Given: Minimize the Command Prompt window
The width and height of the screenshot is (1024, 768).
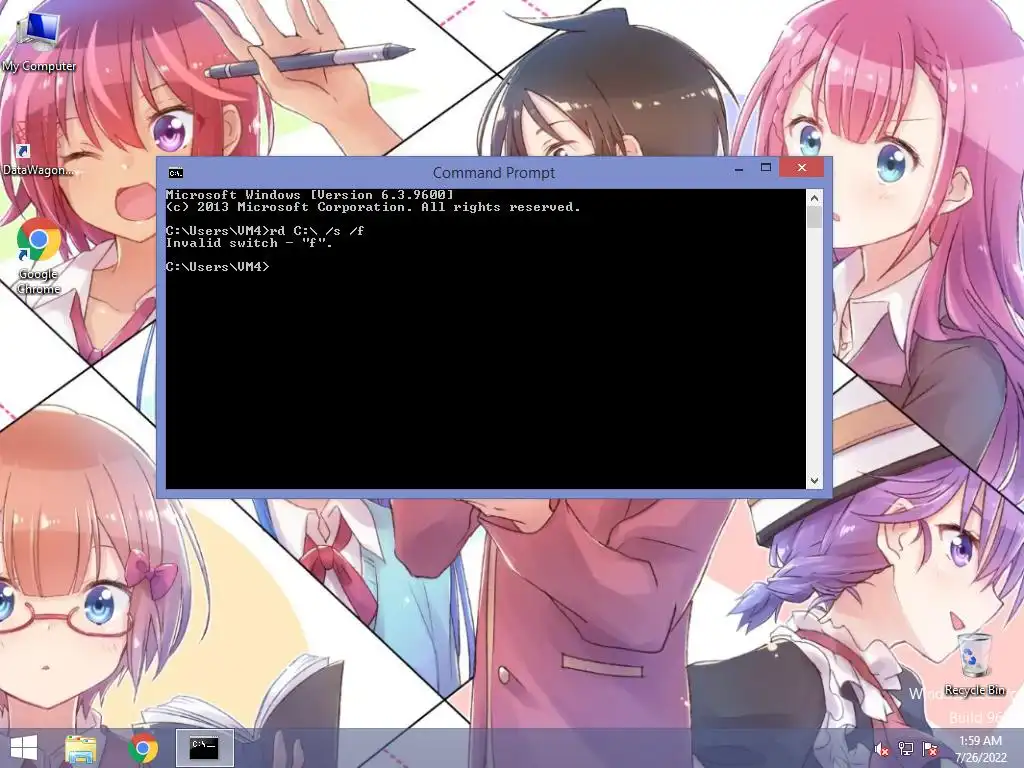Looking at the screenshot, I should coord(739,169).
